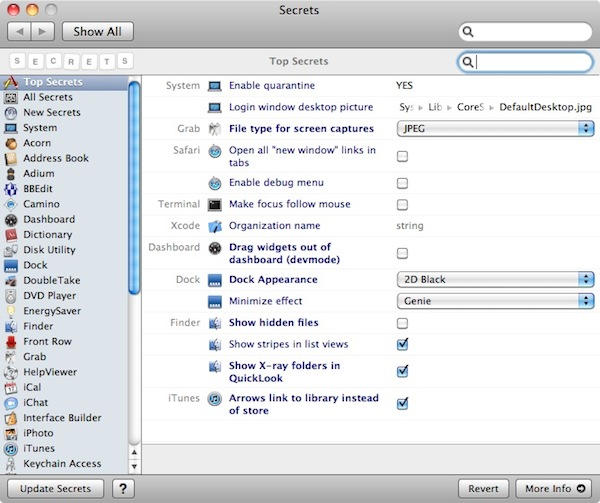
Task: Click the Dashboard icon in sidebar
Action: 11,219
